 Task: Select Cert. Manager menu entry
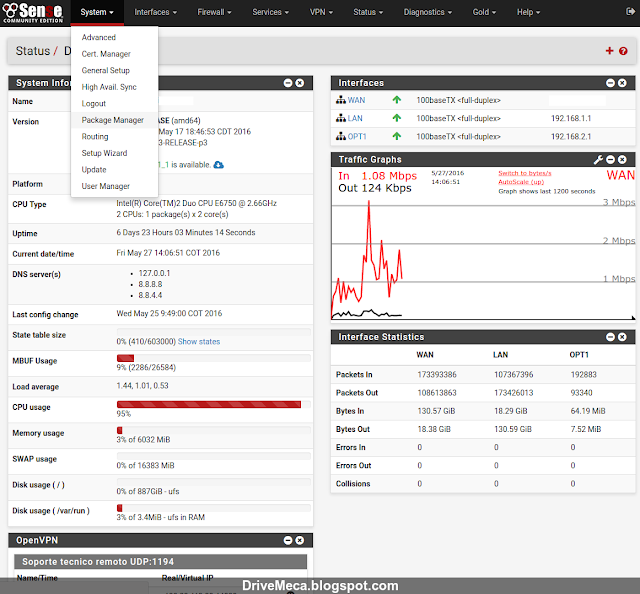114,54
